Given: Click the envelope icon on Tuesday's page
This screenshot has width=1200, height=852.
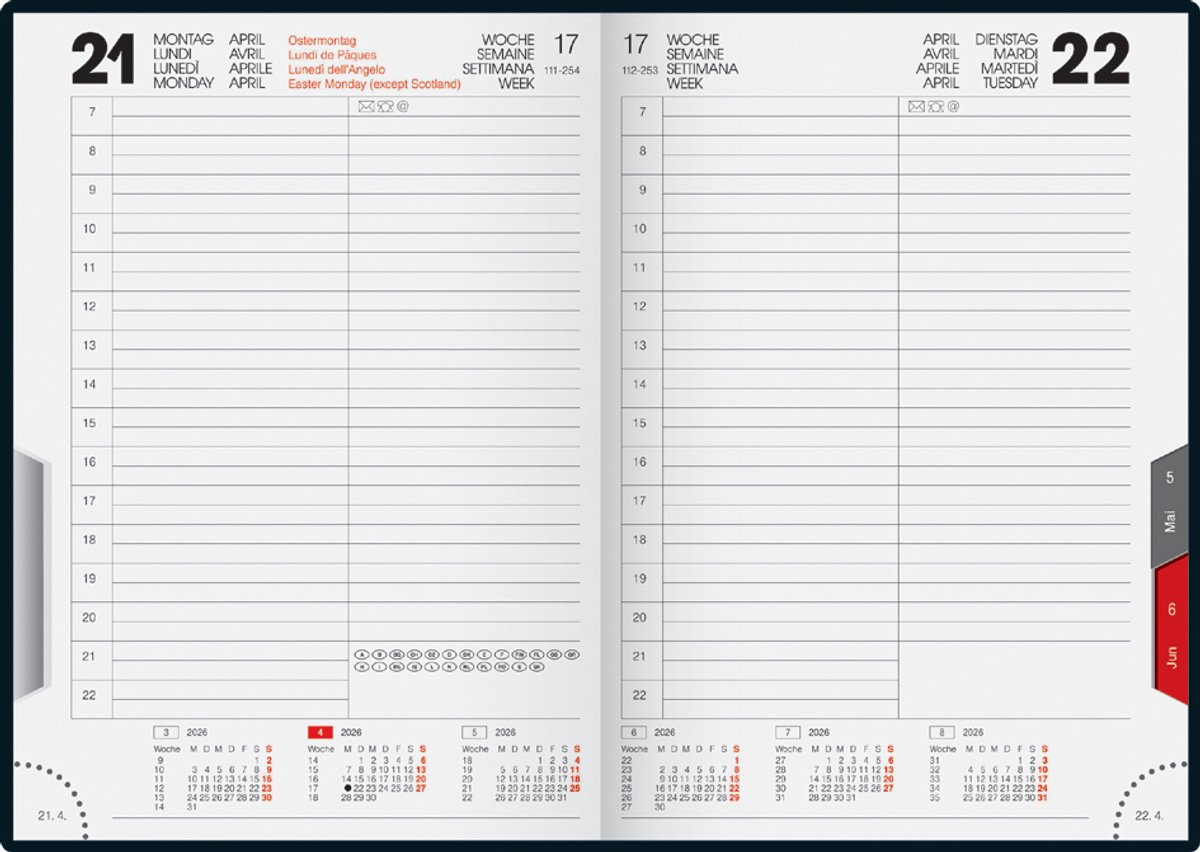Looking at the screenshot, I should pos(915,107).
